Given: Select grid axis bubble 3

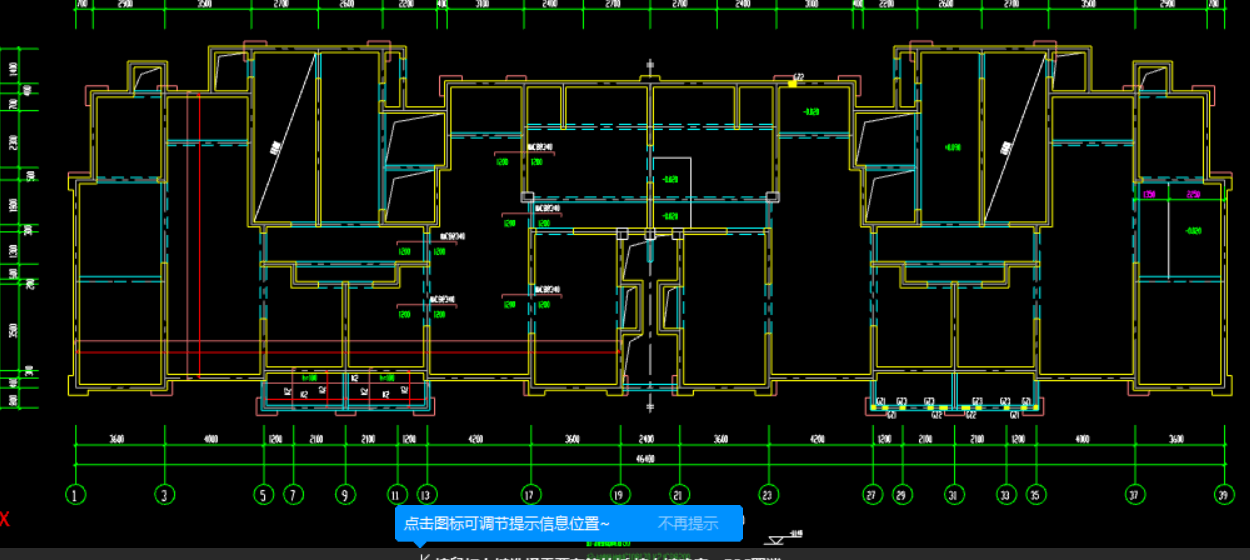Looking at the screenshot, I should pyautogui.click(x=164, y=494).
